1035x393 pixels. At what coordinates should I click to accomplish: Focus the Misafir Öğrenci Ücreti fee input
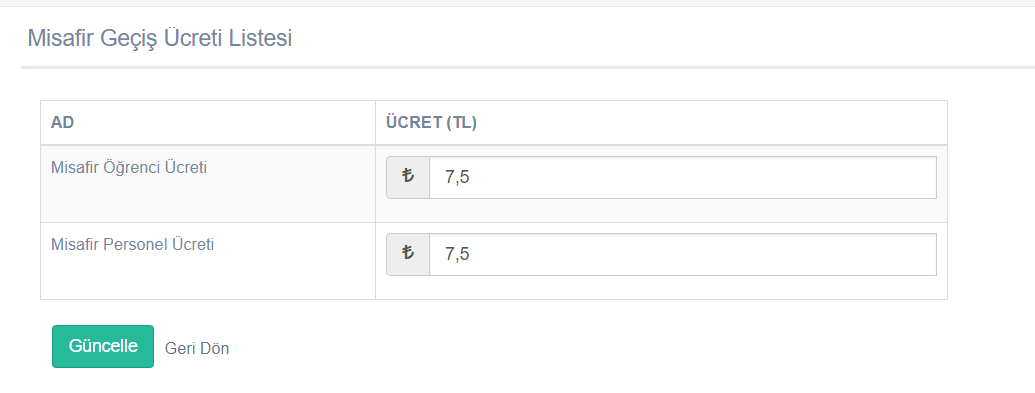point(683,177)
